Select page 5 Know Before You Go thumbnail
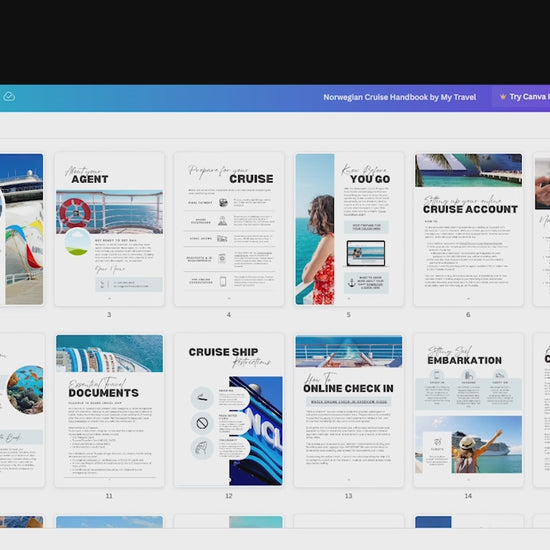Viewport: 550px width, 550px height. (349, 229)
